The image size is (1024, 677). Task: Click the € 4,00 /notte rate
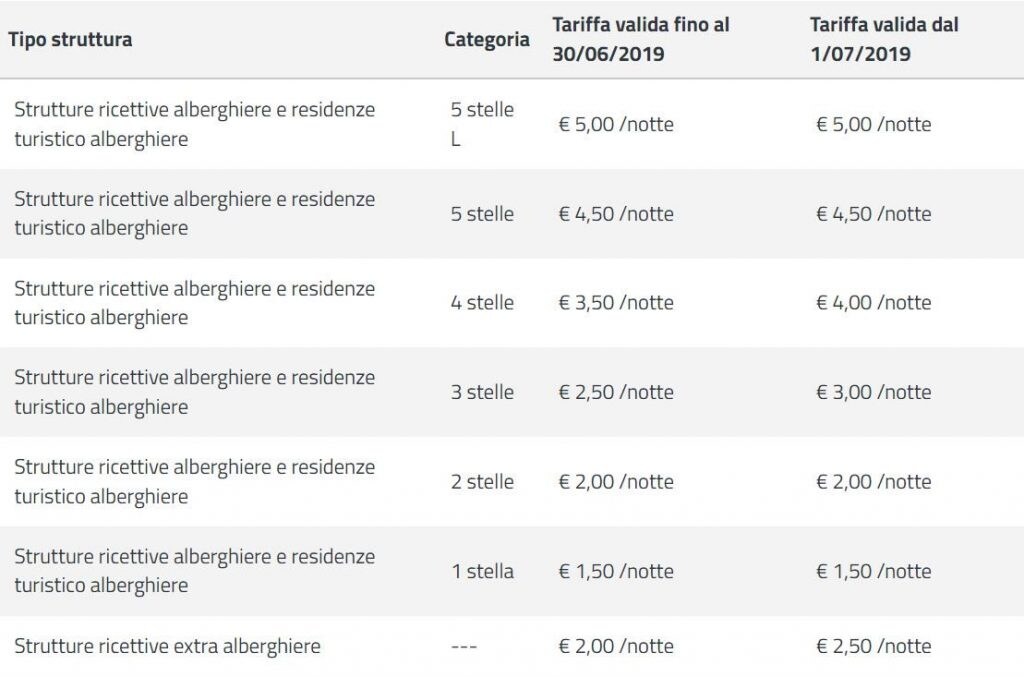click(873, 302)
